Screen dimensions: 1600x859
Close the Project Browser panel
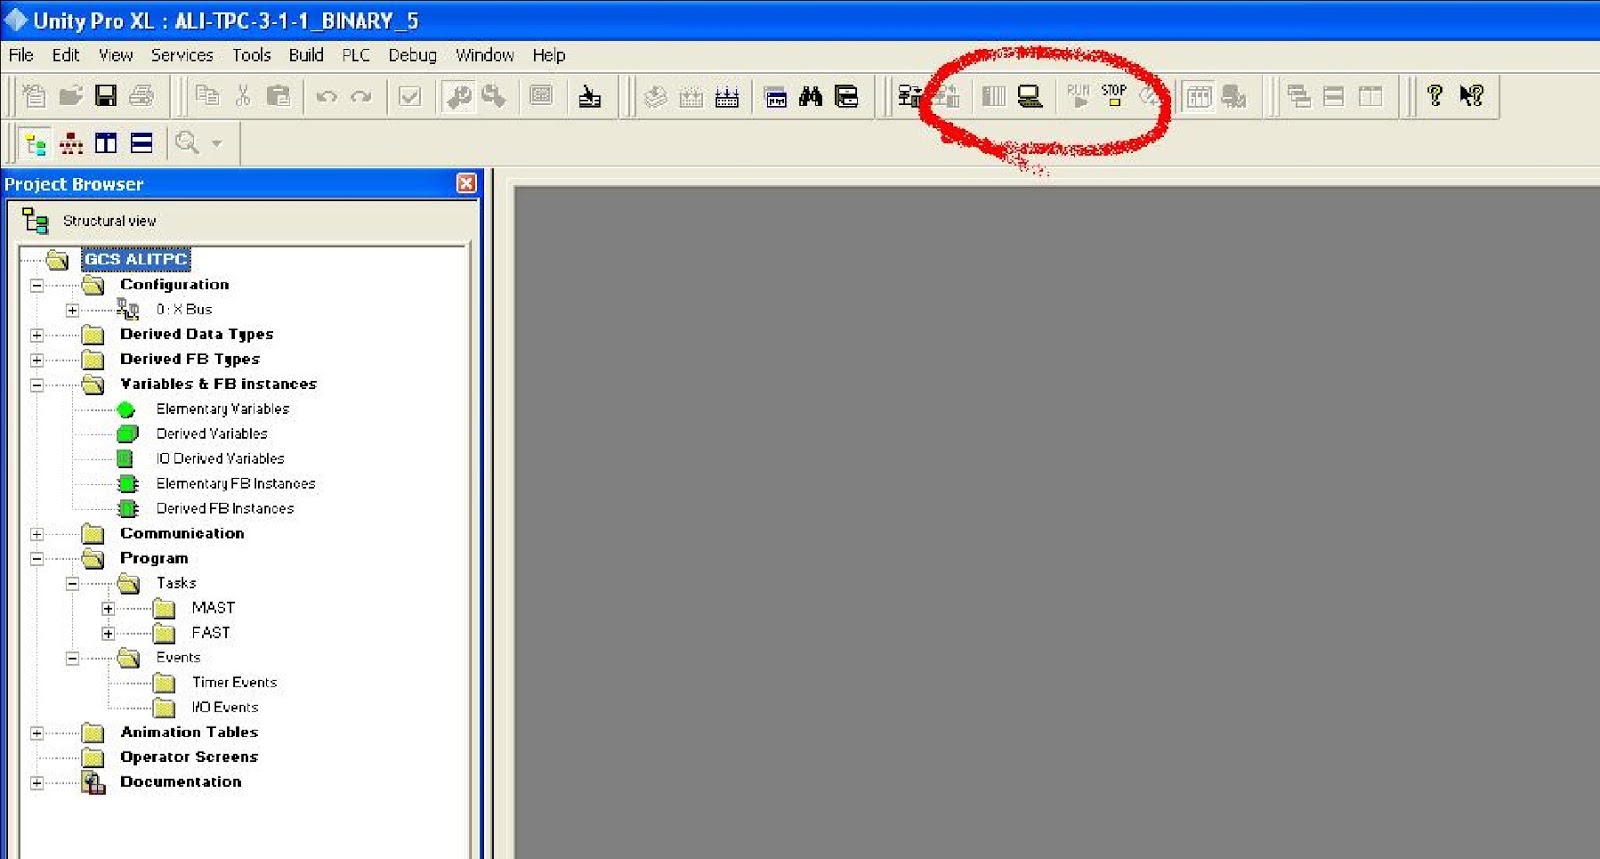point(466,183)
